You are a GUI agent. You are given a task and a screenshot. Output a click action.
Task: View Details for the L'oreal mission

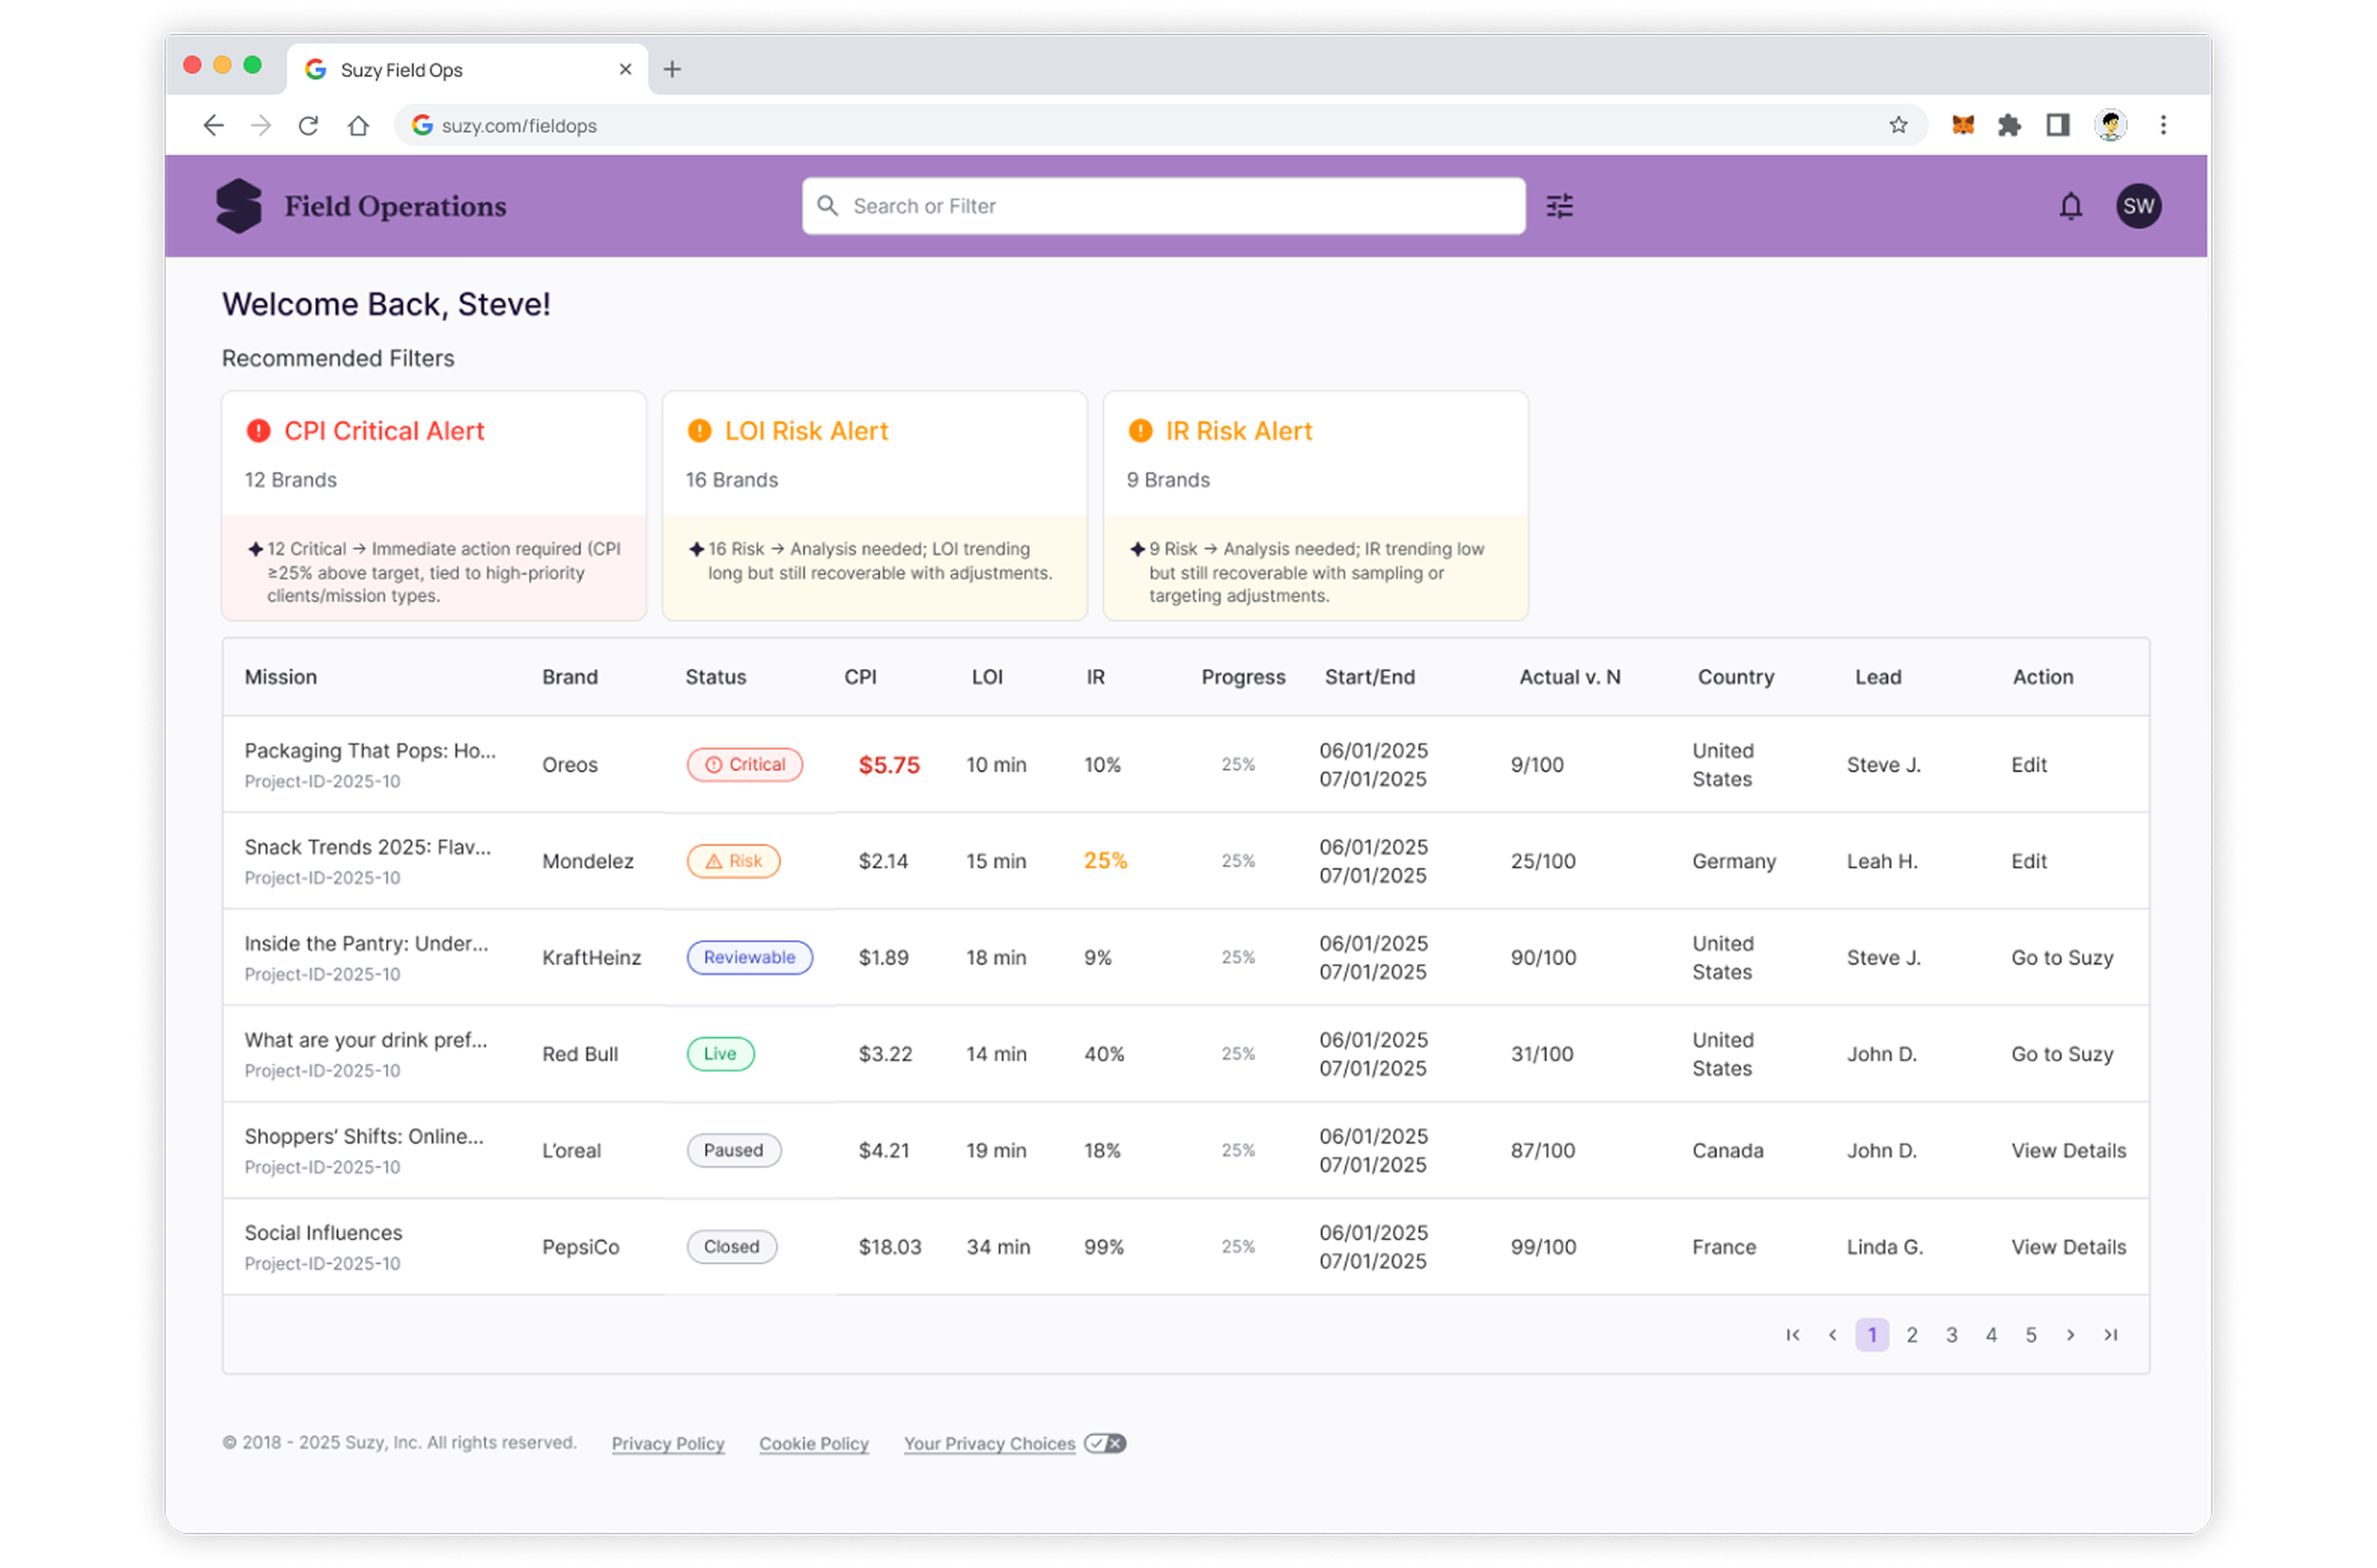coord(2068,1151)
